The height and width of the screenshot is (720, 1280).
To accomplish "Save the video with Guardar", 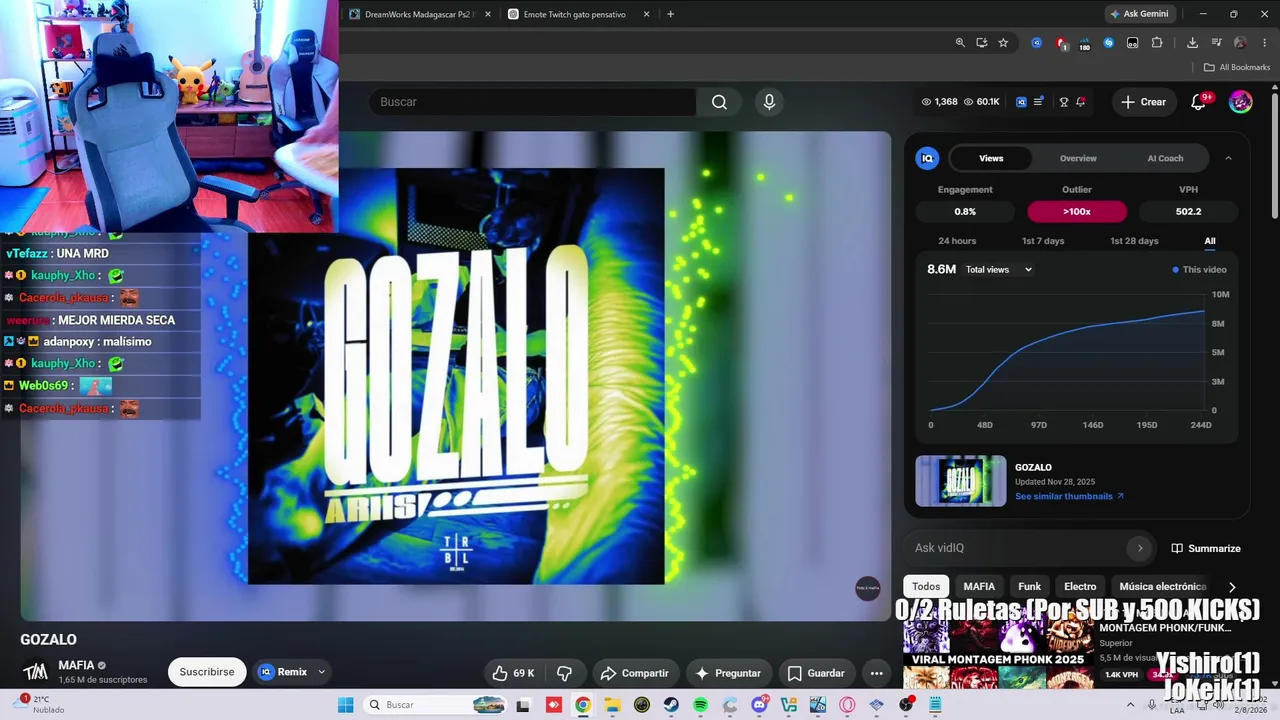I will click(x=816, y=673).
